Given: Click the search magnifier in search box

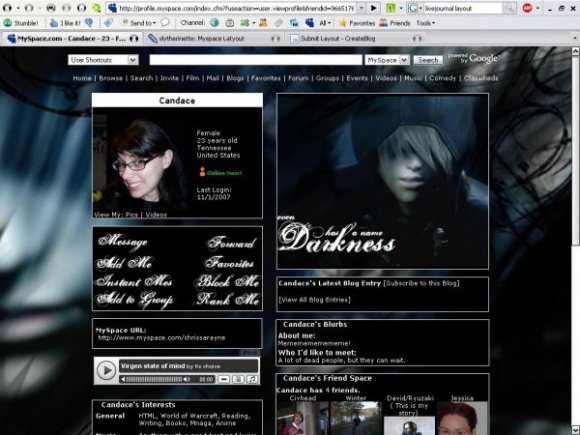Looking at the screenshot, I should click(x=509, y=8).
